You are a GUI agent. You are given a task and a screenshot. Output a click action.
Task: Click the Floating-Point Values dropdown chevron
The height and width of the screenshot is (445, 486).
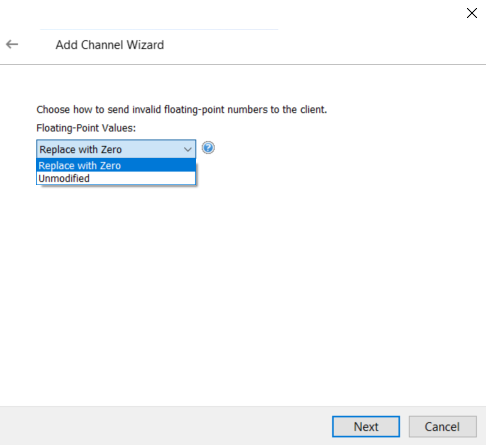[x=188, y=149]
